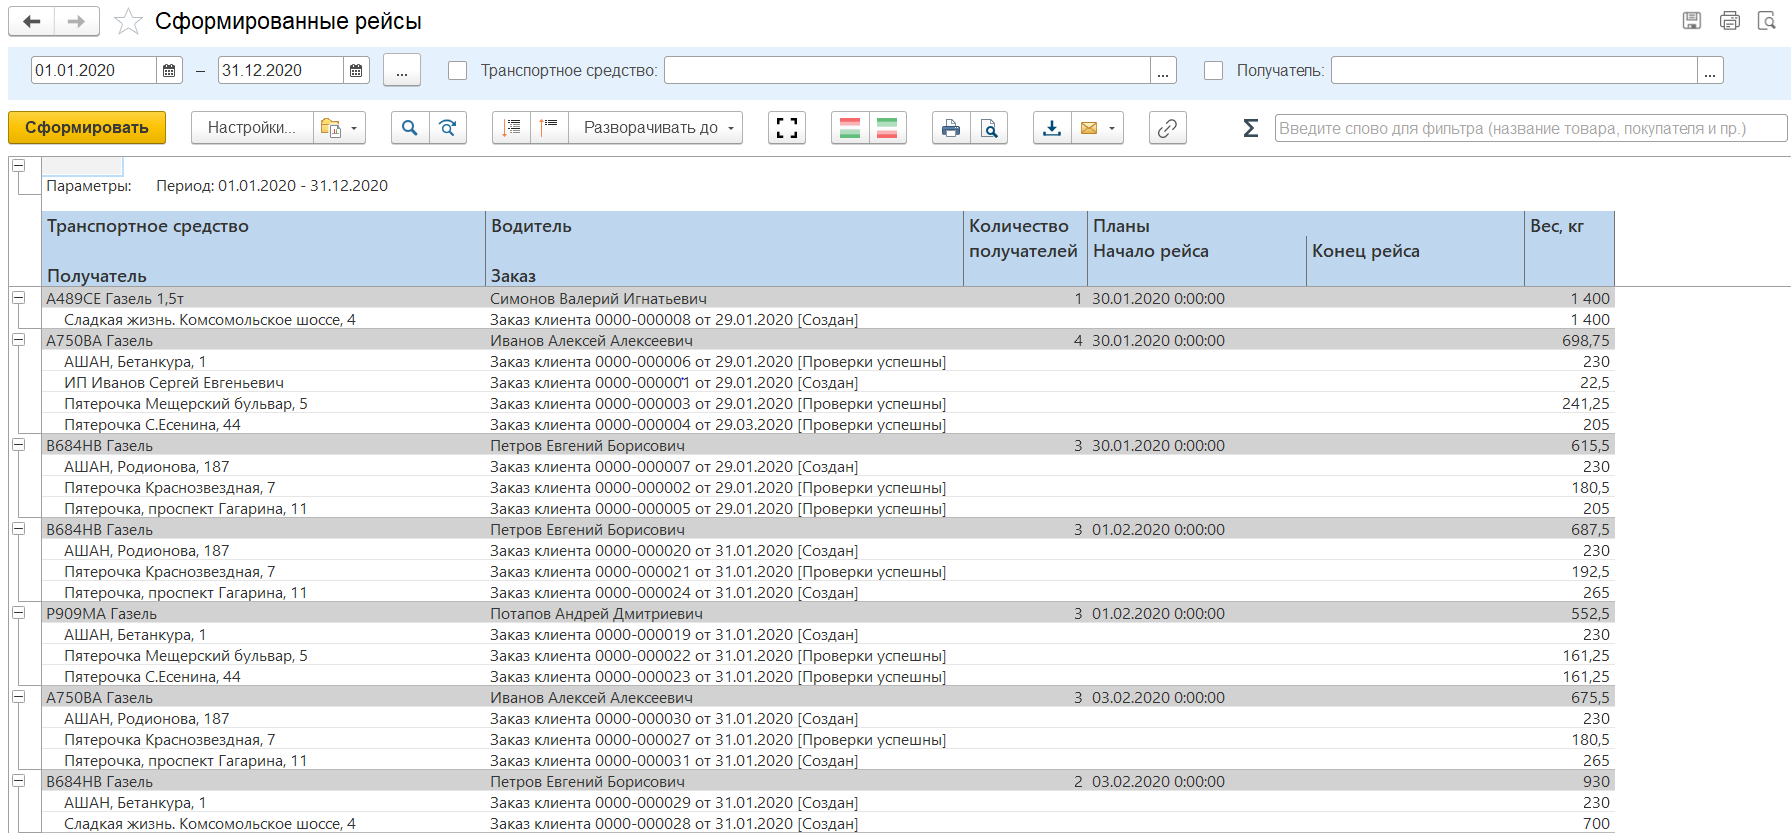Click the filter word search input field
The height and width of the screenshot is (833, 1791).
click(x=1530, y=128)
